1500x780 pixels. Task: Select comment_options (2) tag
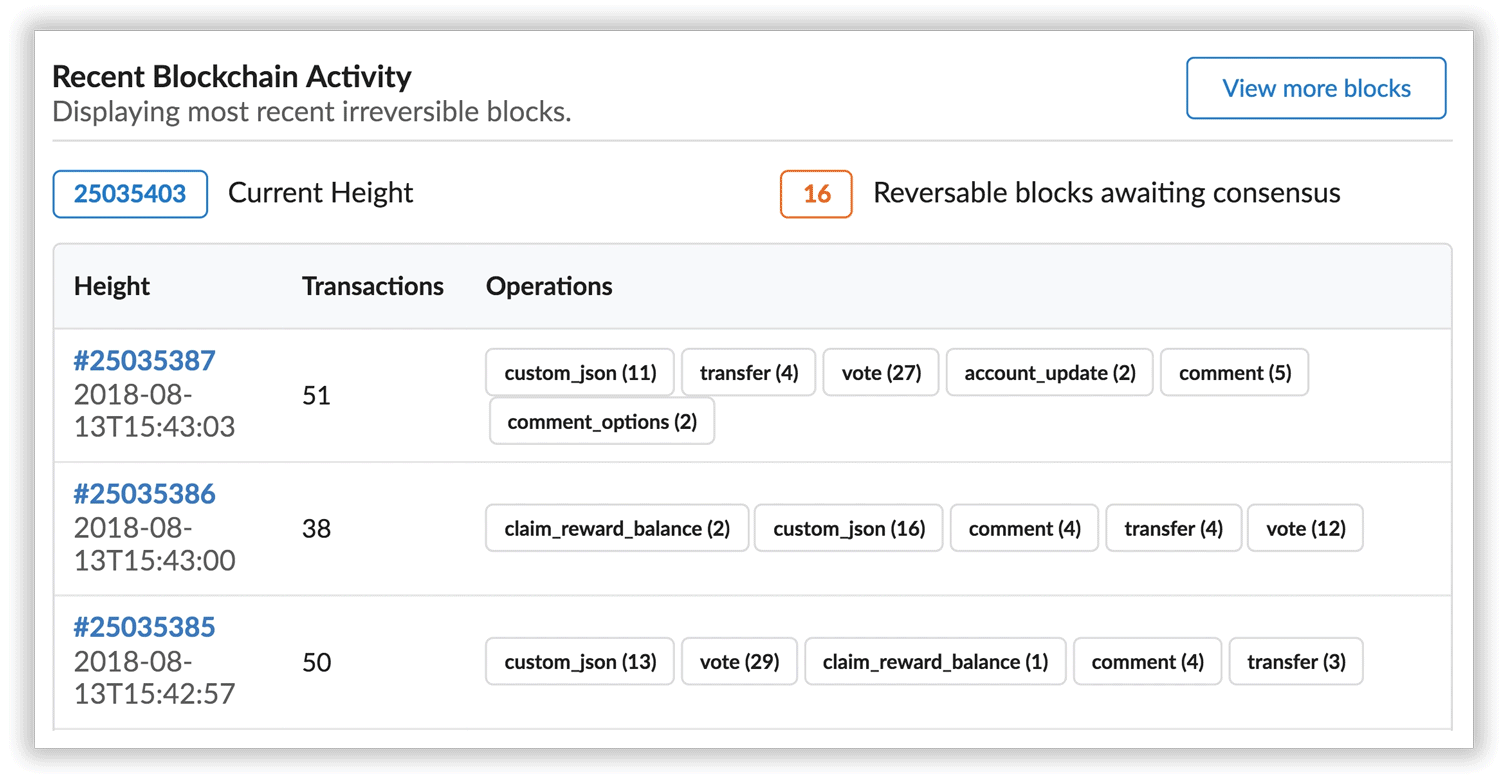tap(602, 422)
